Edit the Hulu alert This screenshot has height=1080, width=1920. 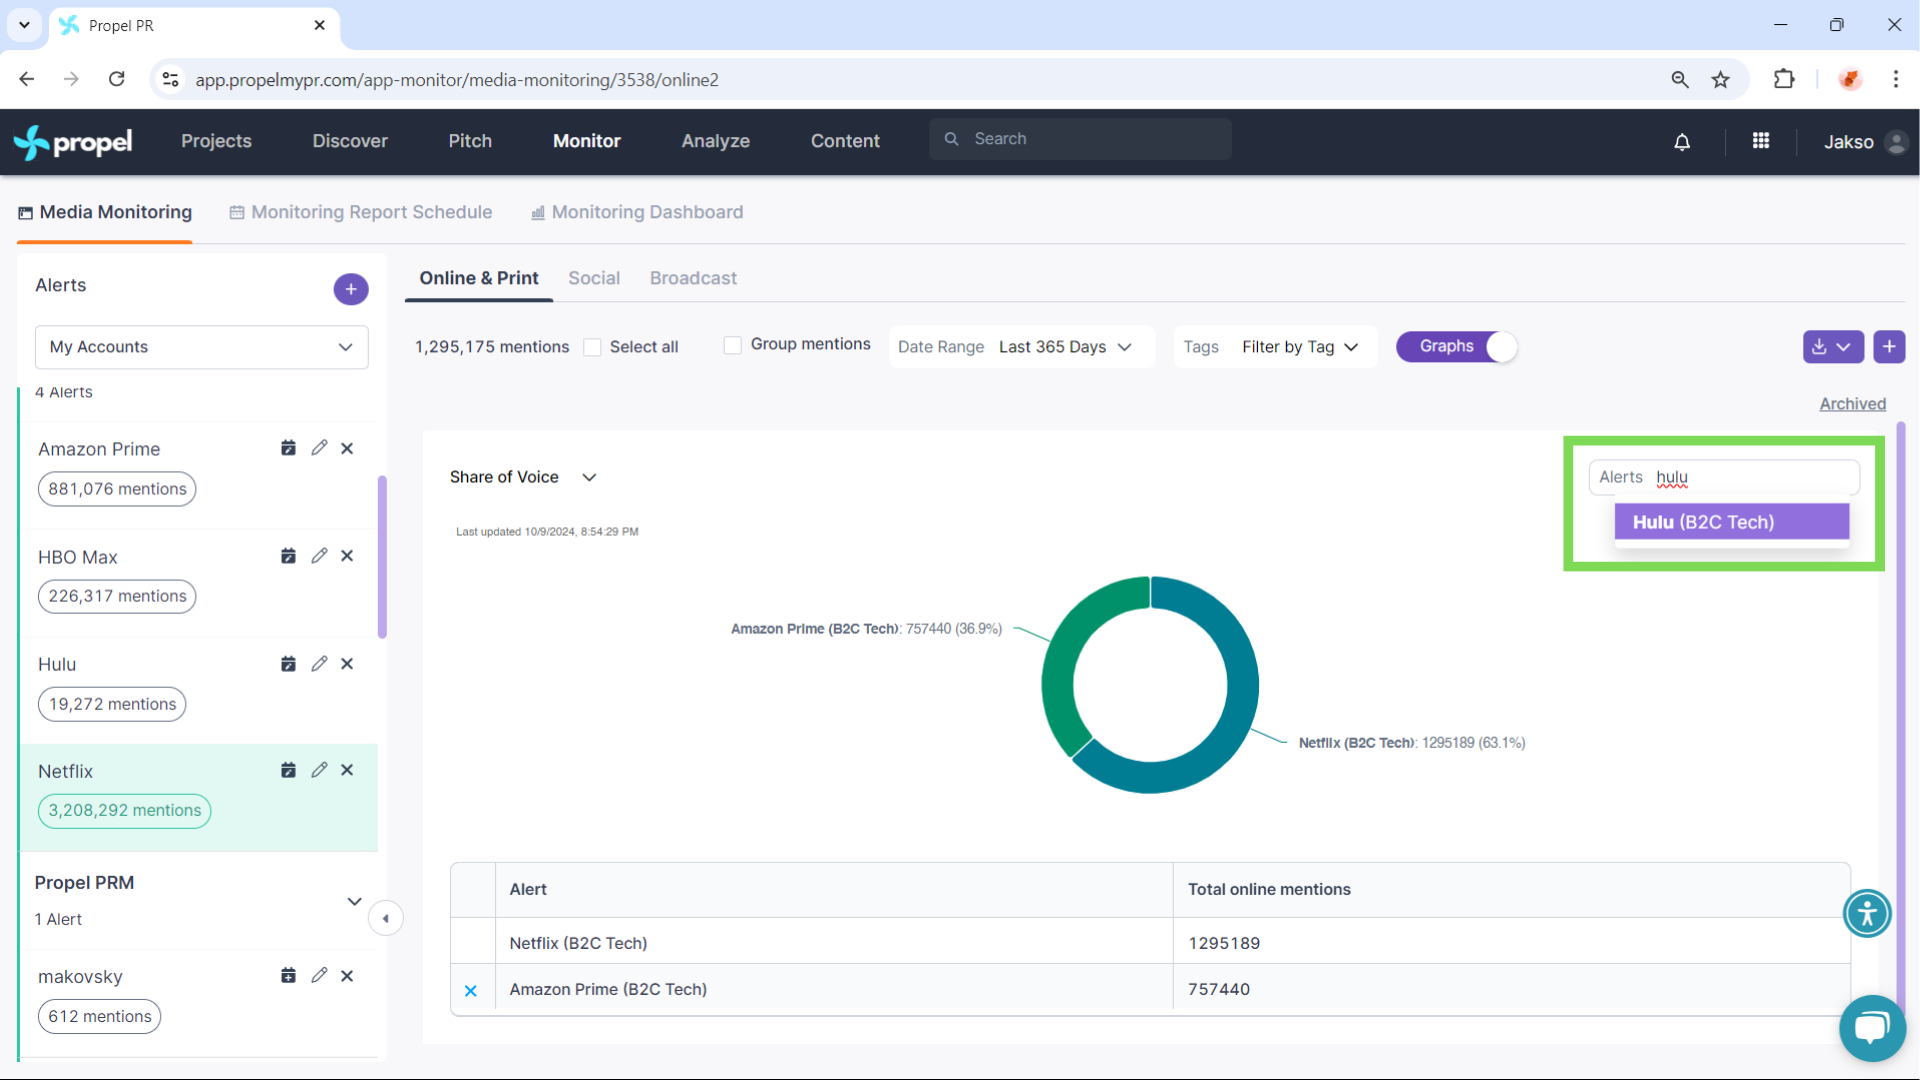point(319,663)
